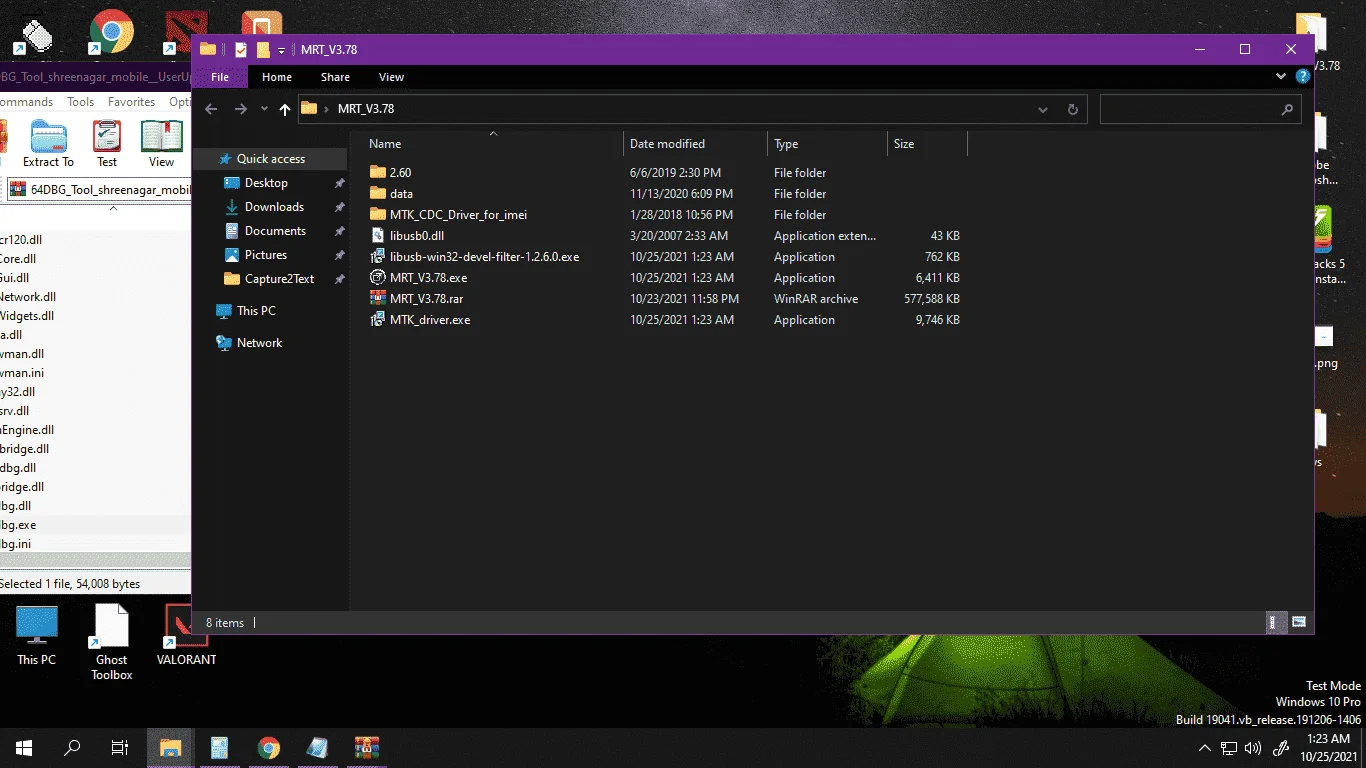Open the Windows Start menu
Screen dimensions: 1366x768
click(x=24, y=747)
